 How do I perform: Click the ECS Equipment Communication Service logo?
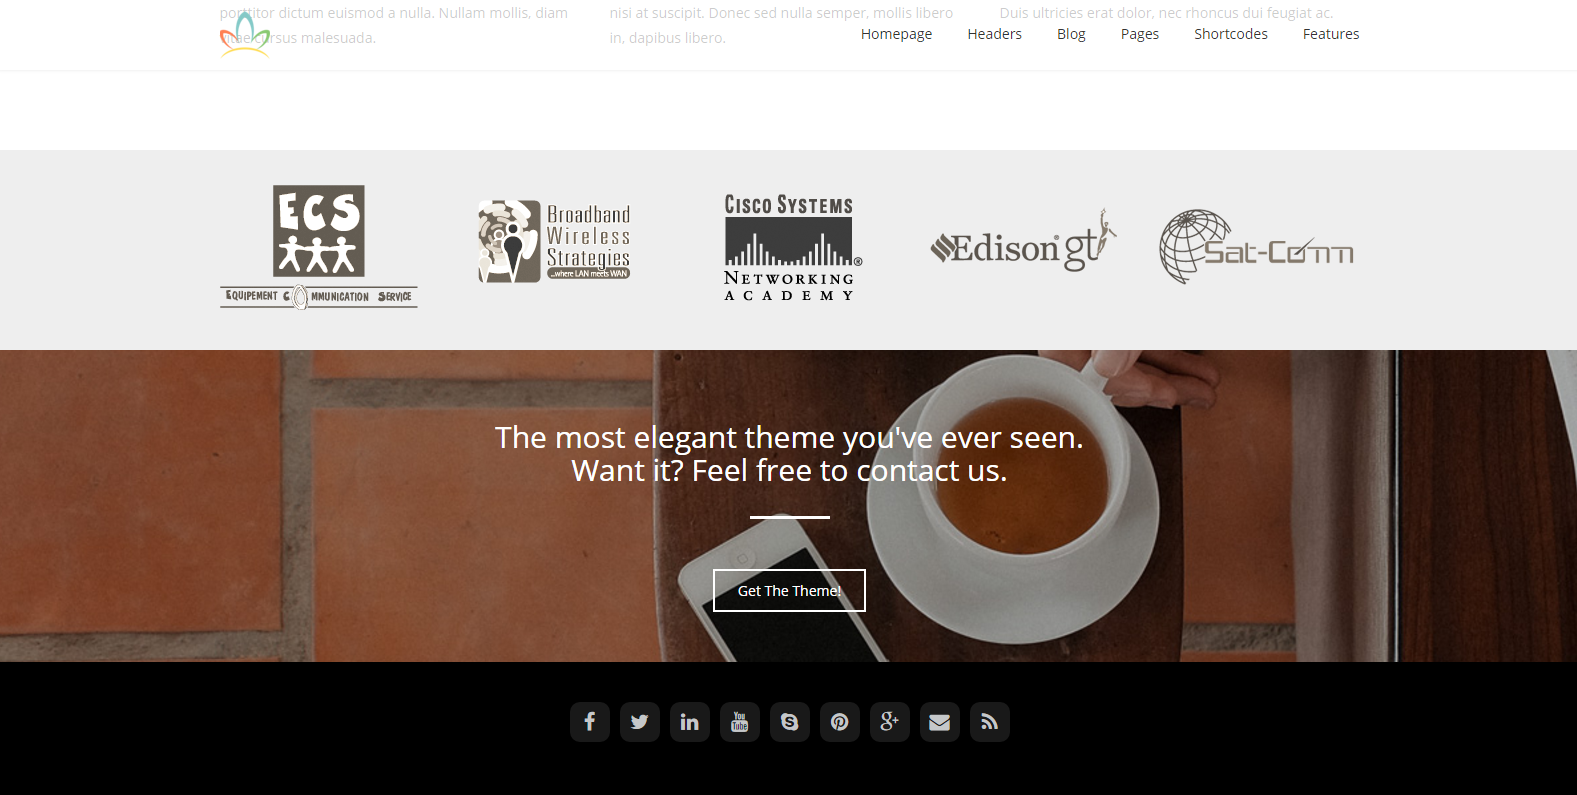[319, 247]
